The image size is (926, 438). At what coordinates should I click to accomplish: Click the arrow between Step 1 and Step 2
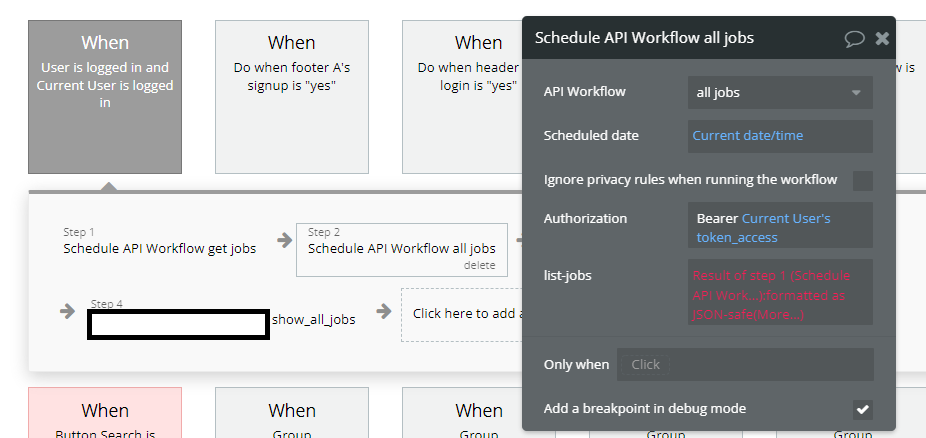tap(285, 239)
